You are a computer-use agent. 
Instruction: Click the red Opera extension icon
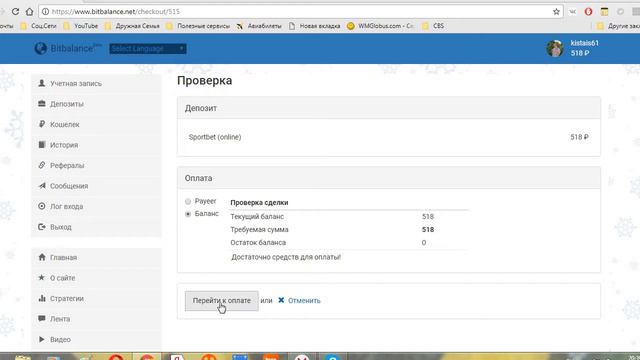click(x=588, y=11)
